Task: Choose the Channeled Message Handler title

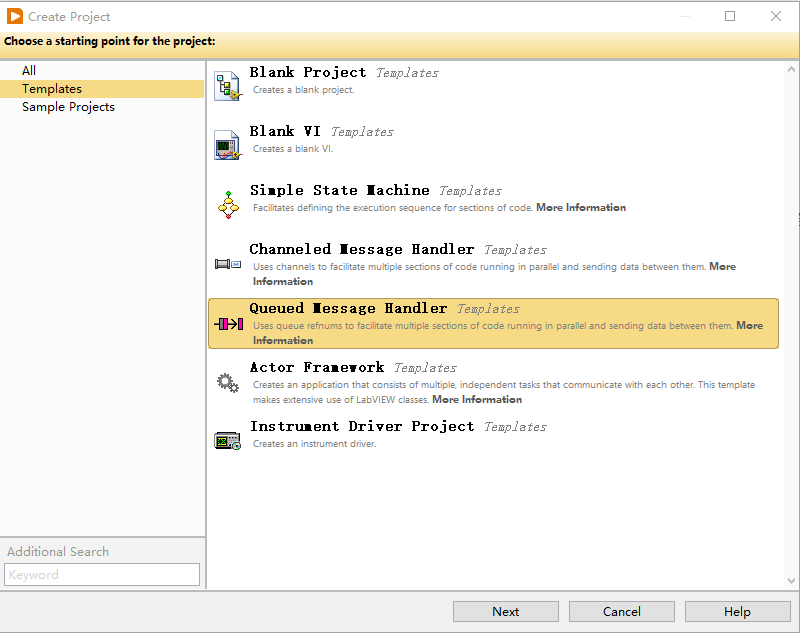Action: tap(362, 249)
